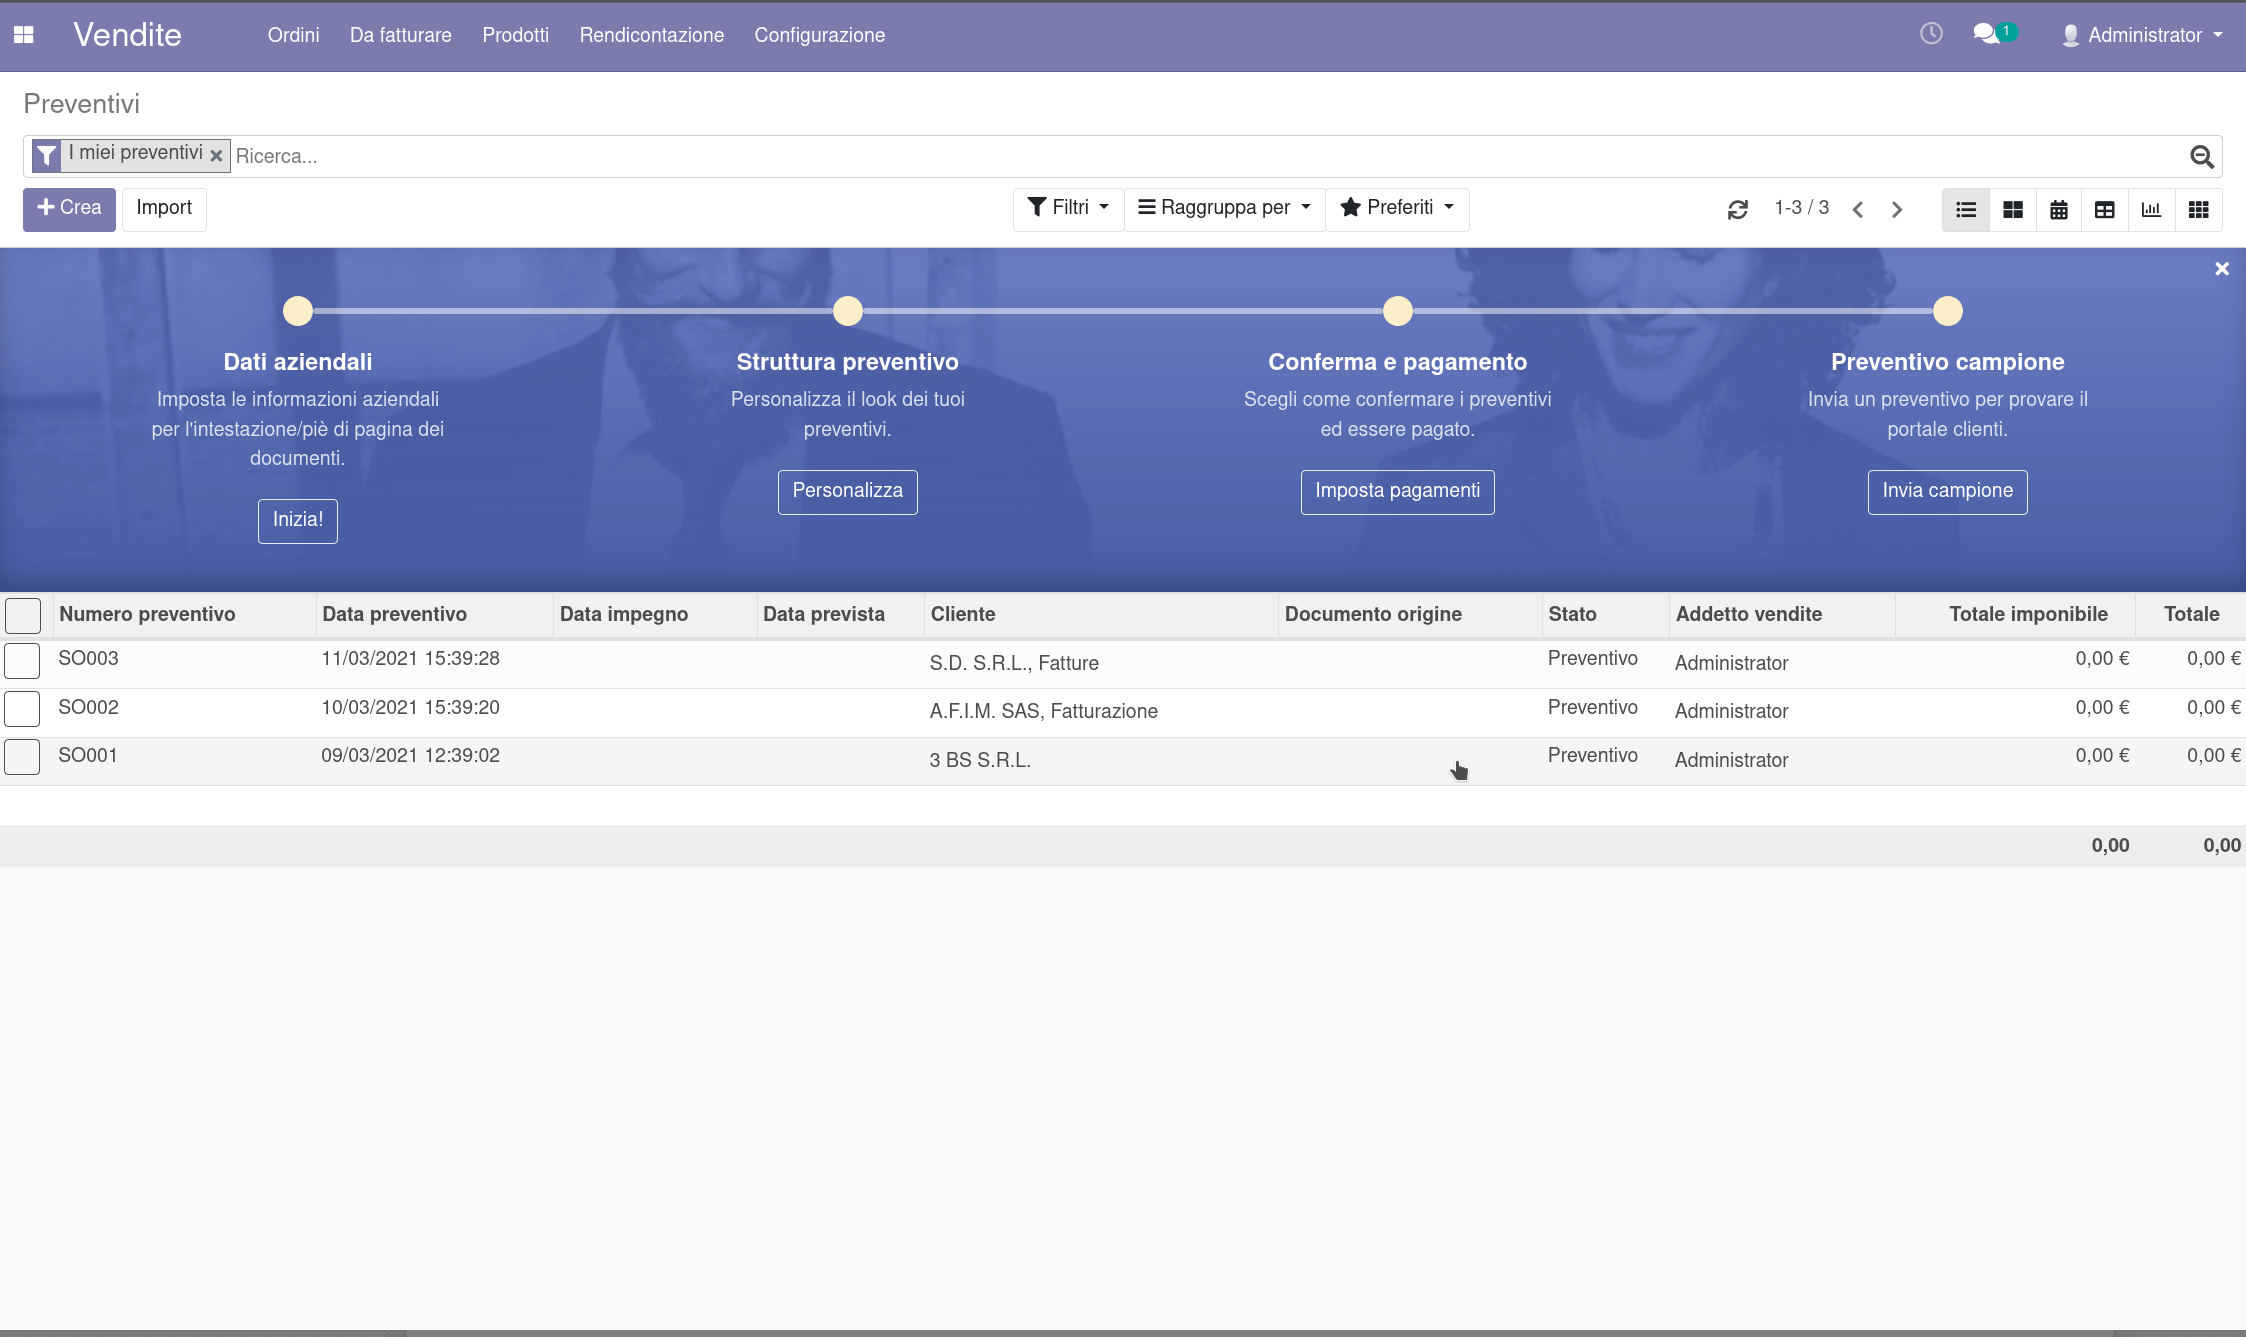This screenshot has height=1337, width=2246.
Task: Switch to kanban view
Action: tap(2013, 209)
